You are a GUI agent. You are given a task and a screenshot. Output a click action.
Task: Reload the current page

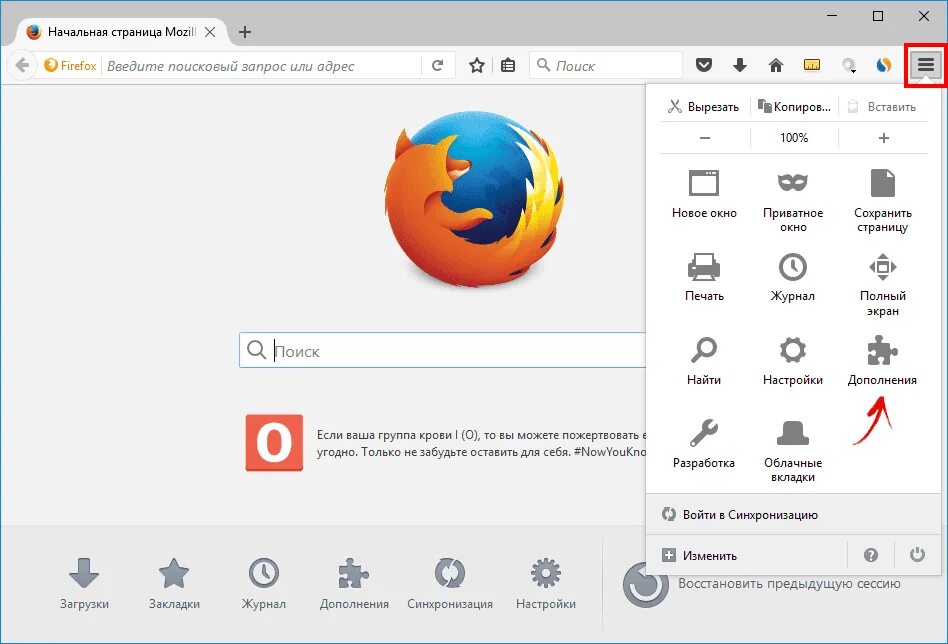coord(438,65)
